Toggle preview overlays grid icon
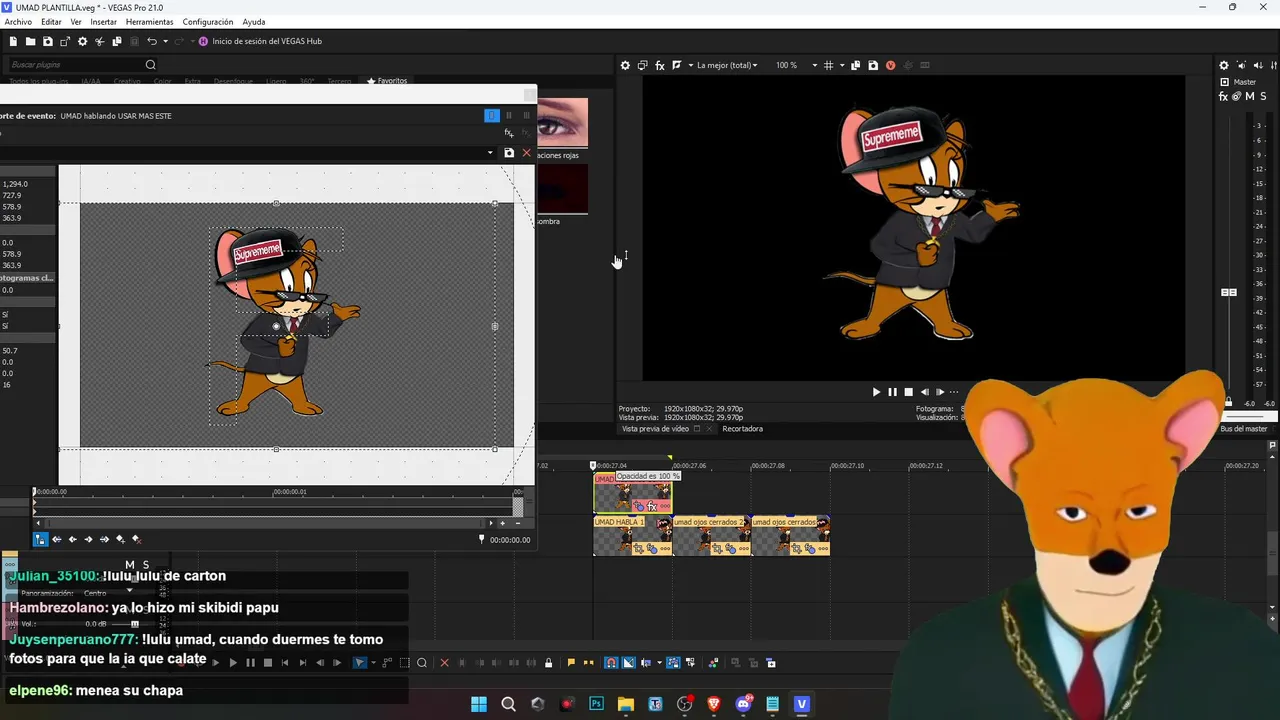Screen dimensions: 1280x720 pyautogui.click(x=828, y=65)
